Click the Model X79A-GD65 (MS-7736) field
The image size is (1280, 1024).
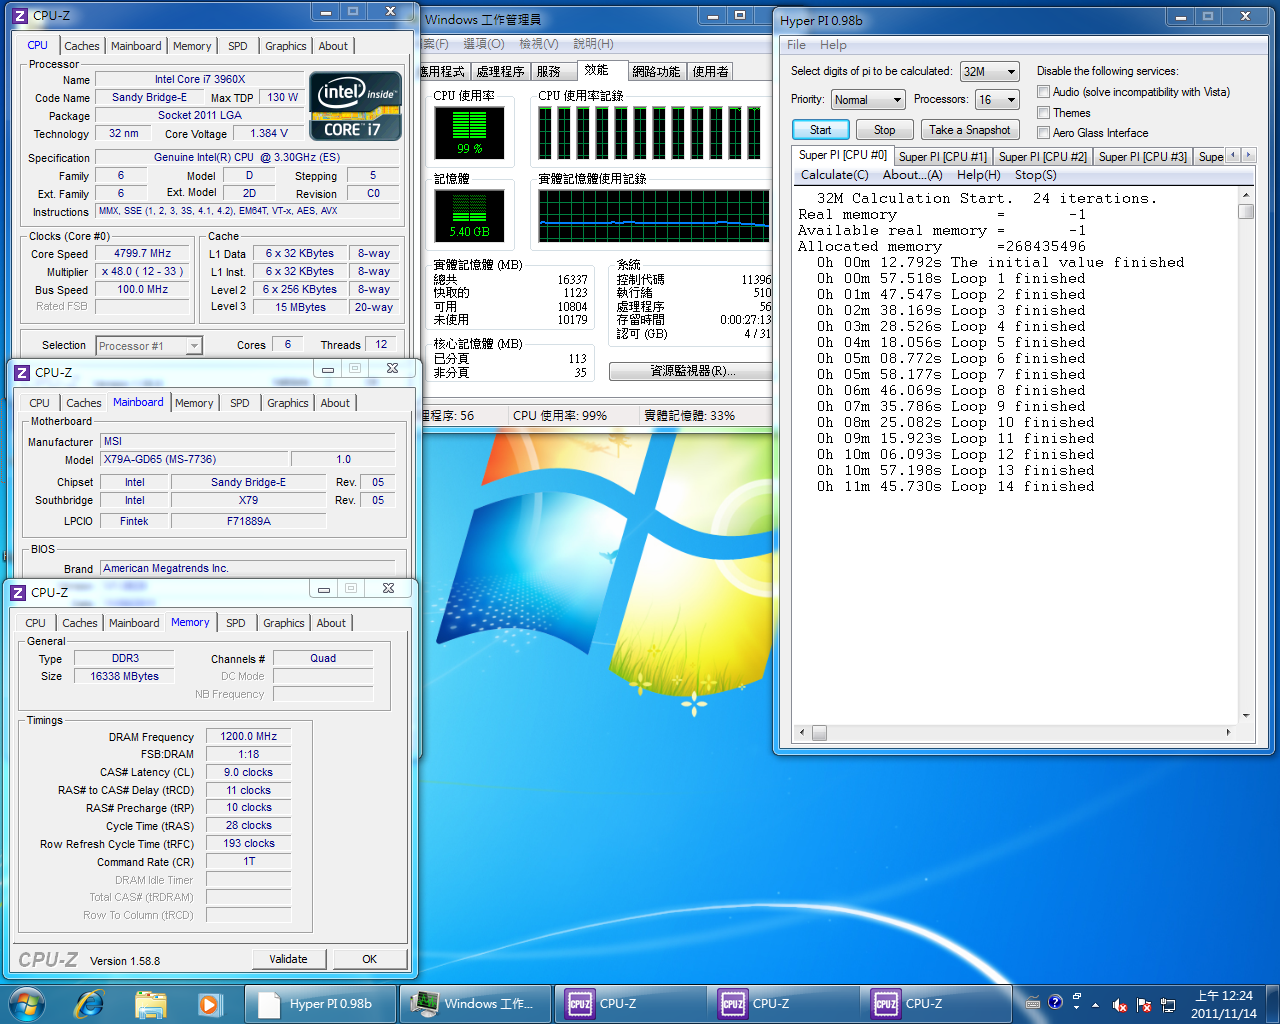coord(196,459)
